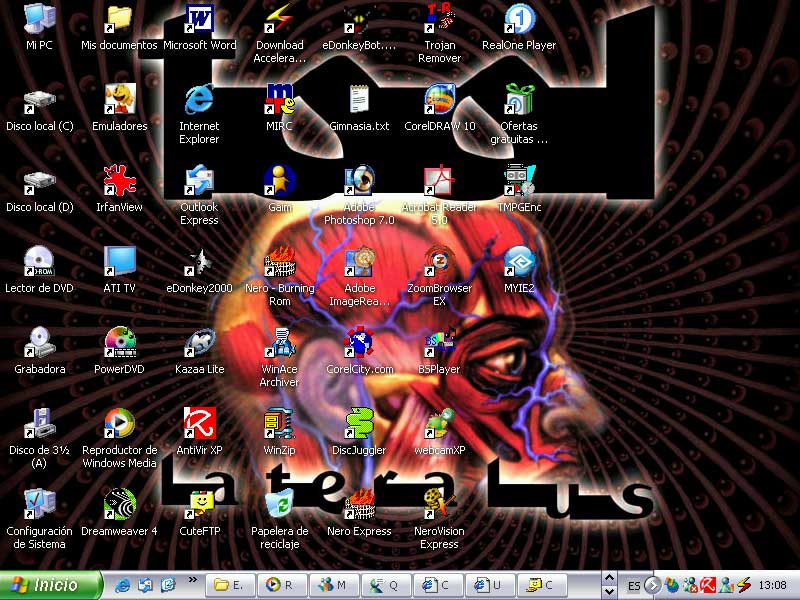Open Outlook Express shortcut
This screenshot has height=600, width=800.
tap(199, 181)
